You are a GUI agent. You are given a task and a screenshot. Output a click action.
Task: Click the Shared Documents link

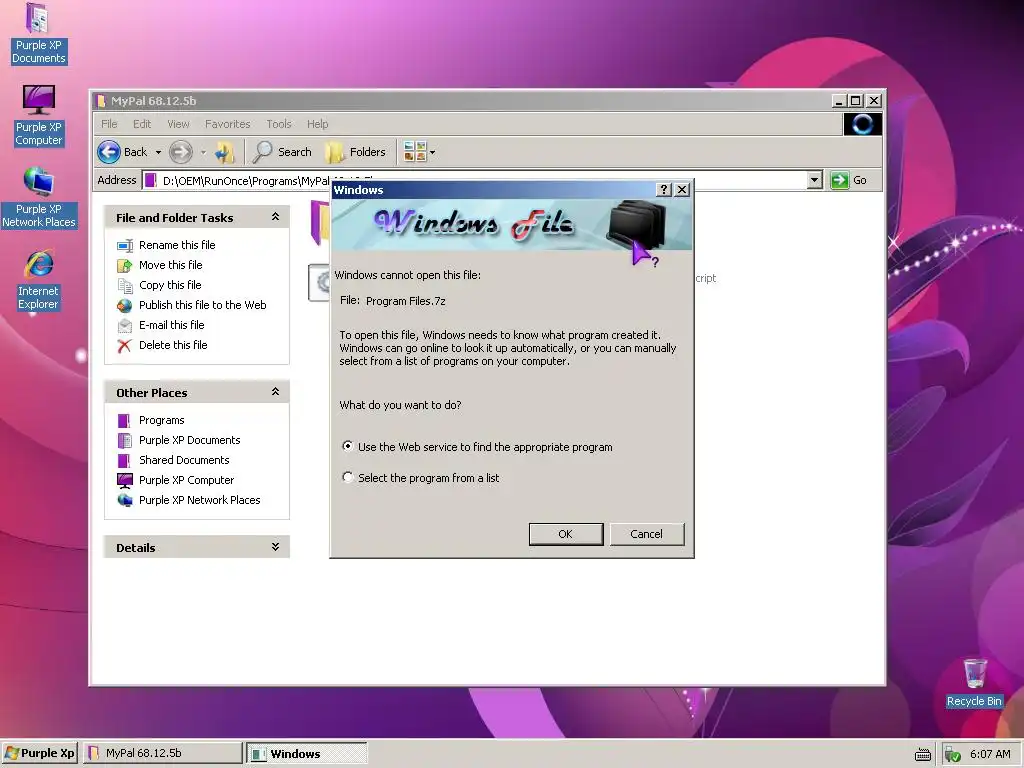click(184, 460)
